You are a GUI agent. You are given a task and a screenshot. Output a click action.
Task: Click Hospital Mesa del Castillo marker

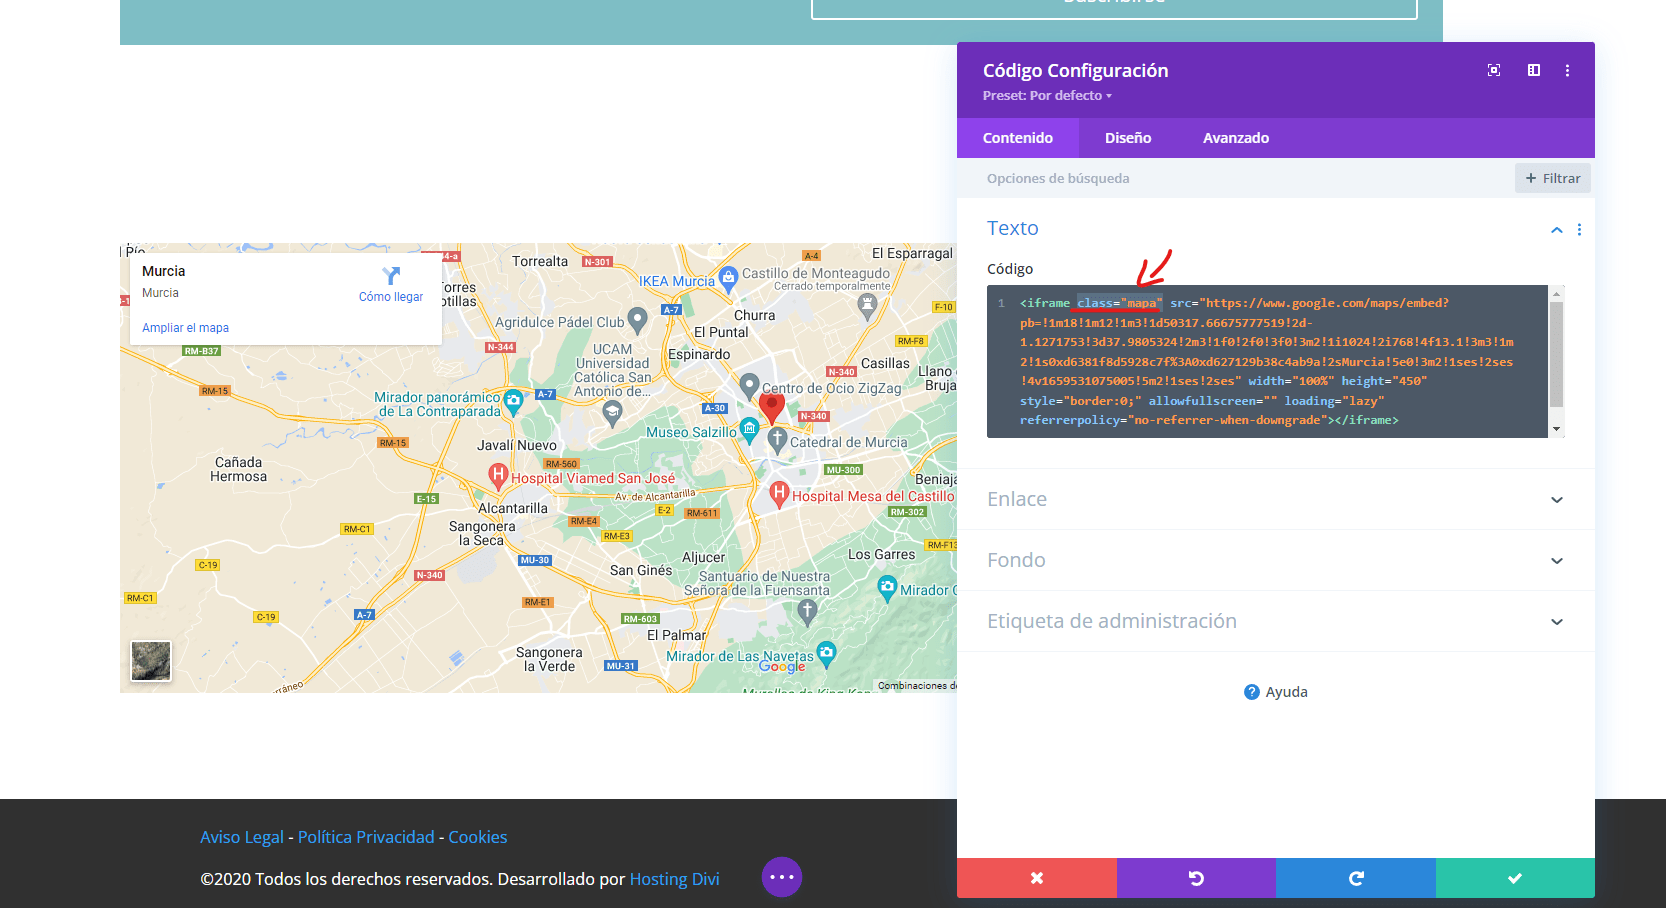[x=779, y=493]
